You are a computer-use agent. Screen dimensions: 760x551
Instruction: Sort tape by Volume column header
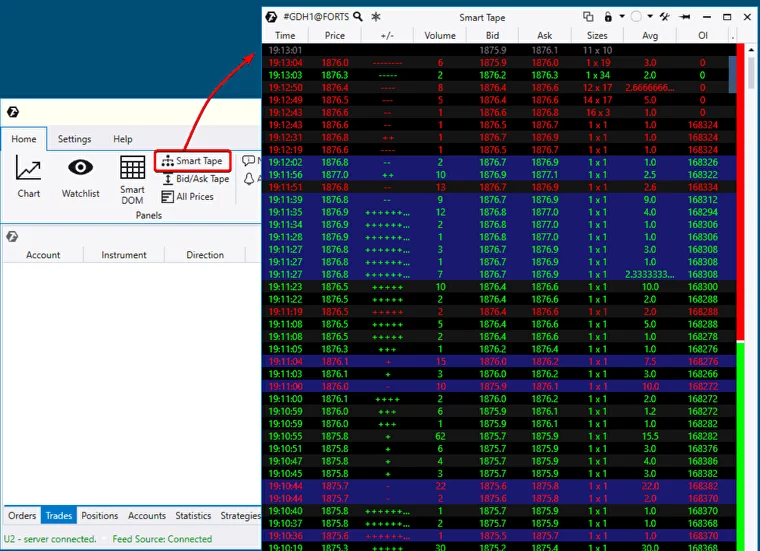pyautogui.click(x=439, y=35)
